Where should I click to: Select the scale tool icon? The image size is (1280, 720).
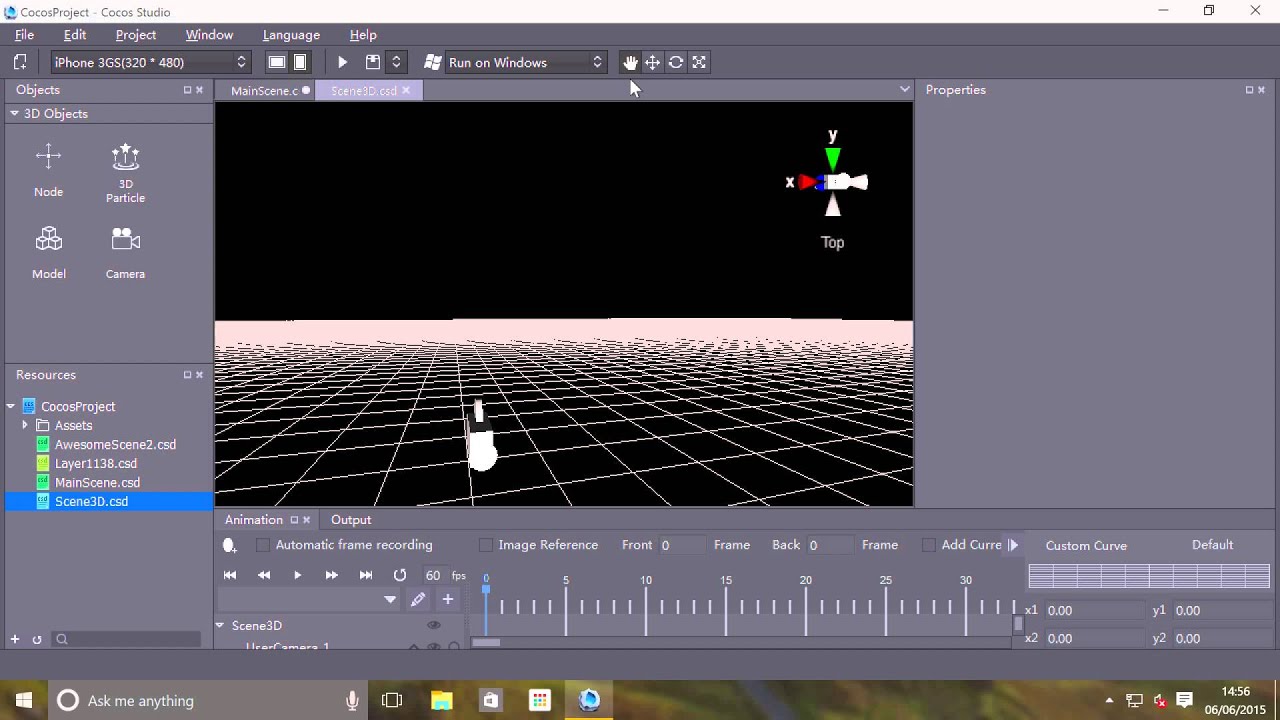point(699,62)
